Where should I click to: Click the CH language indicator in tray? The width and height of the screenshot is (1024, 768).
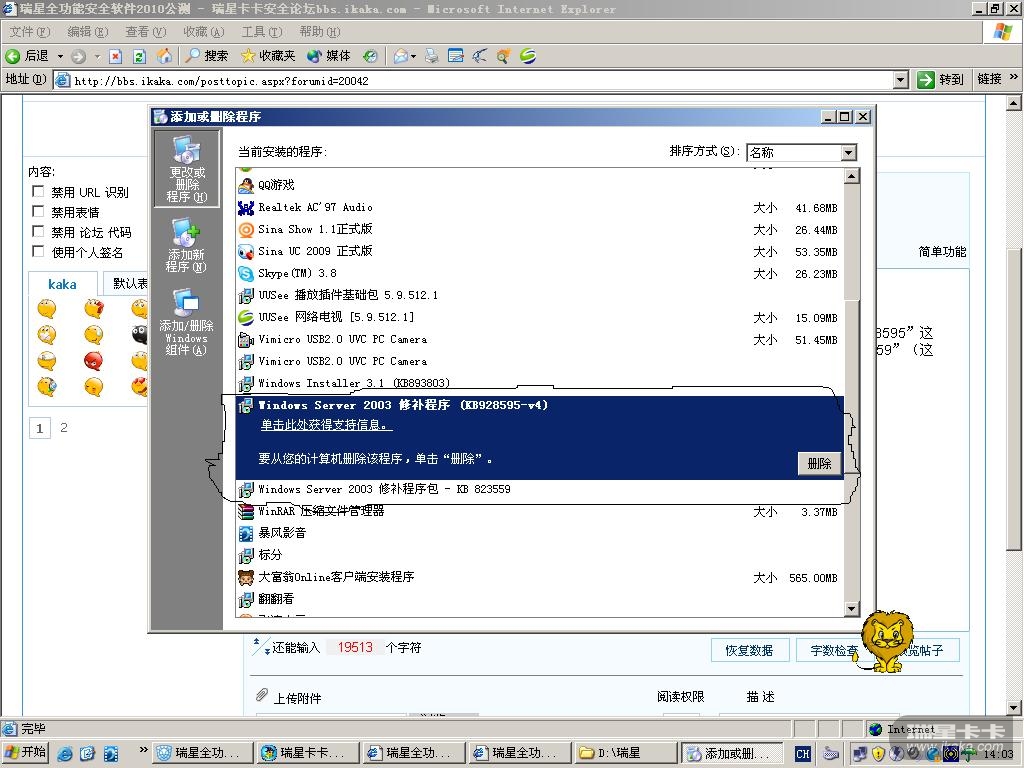[x=803, y=754]
